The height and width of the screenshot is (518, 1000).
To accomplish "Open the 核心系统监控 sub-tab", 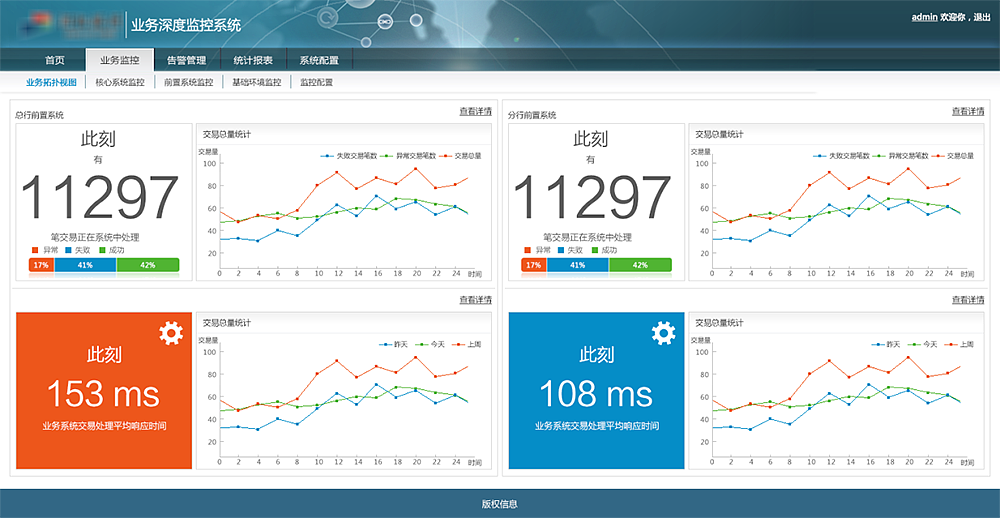I will pyautogui.click(x=120, y=82).
